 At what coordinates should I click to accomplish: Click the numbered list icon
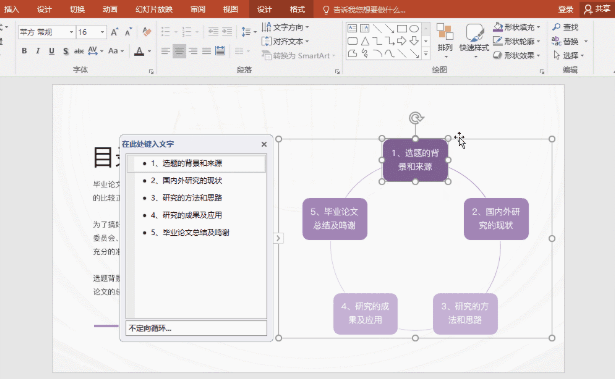[x=187, y=32]
